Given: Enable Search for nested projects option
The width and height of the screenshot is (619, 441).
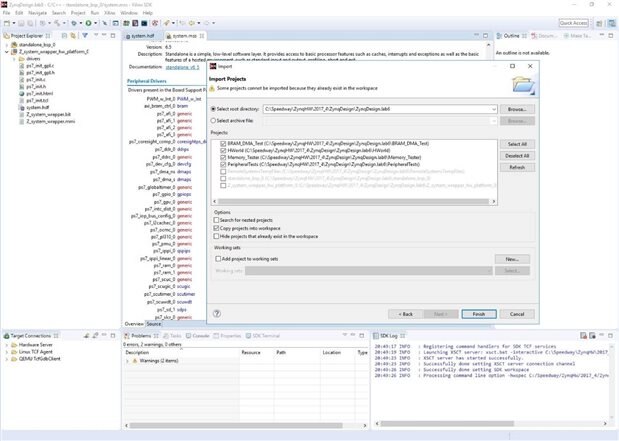Looking at the screenshot, I should point(217,219).
